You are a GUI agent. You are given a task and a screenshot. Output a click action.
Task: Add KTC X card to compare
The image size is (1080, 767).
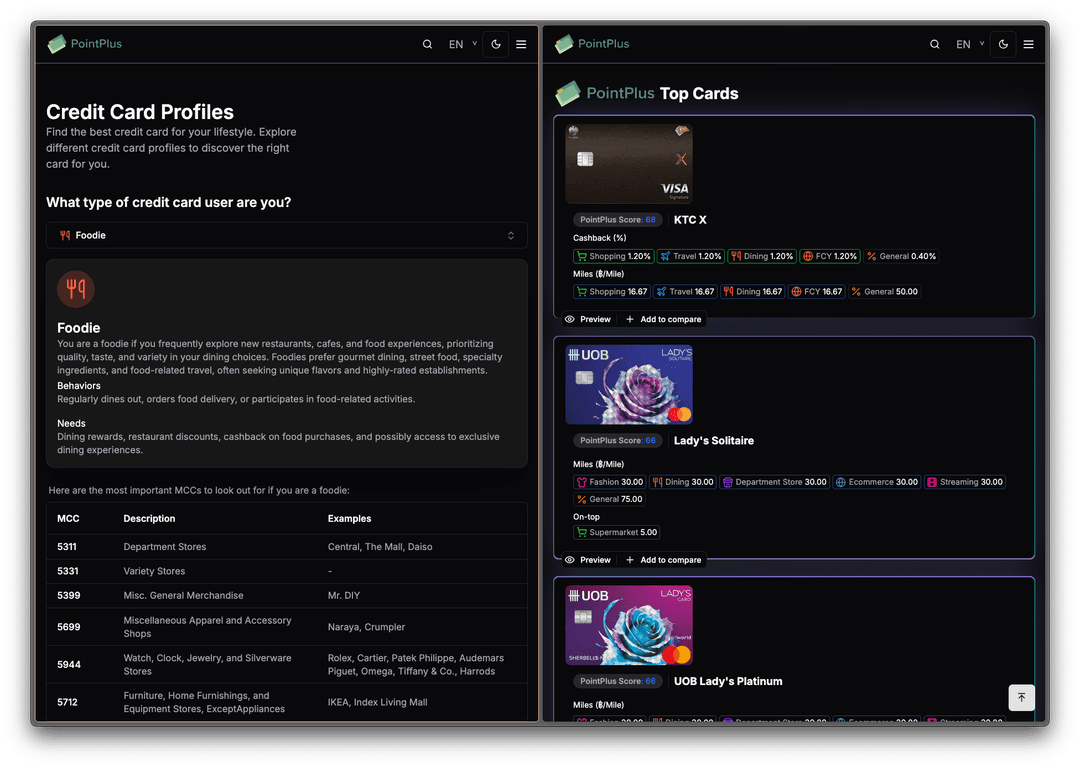coord(663,319)
